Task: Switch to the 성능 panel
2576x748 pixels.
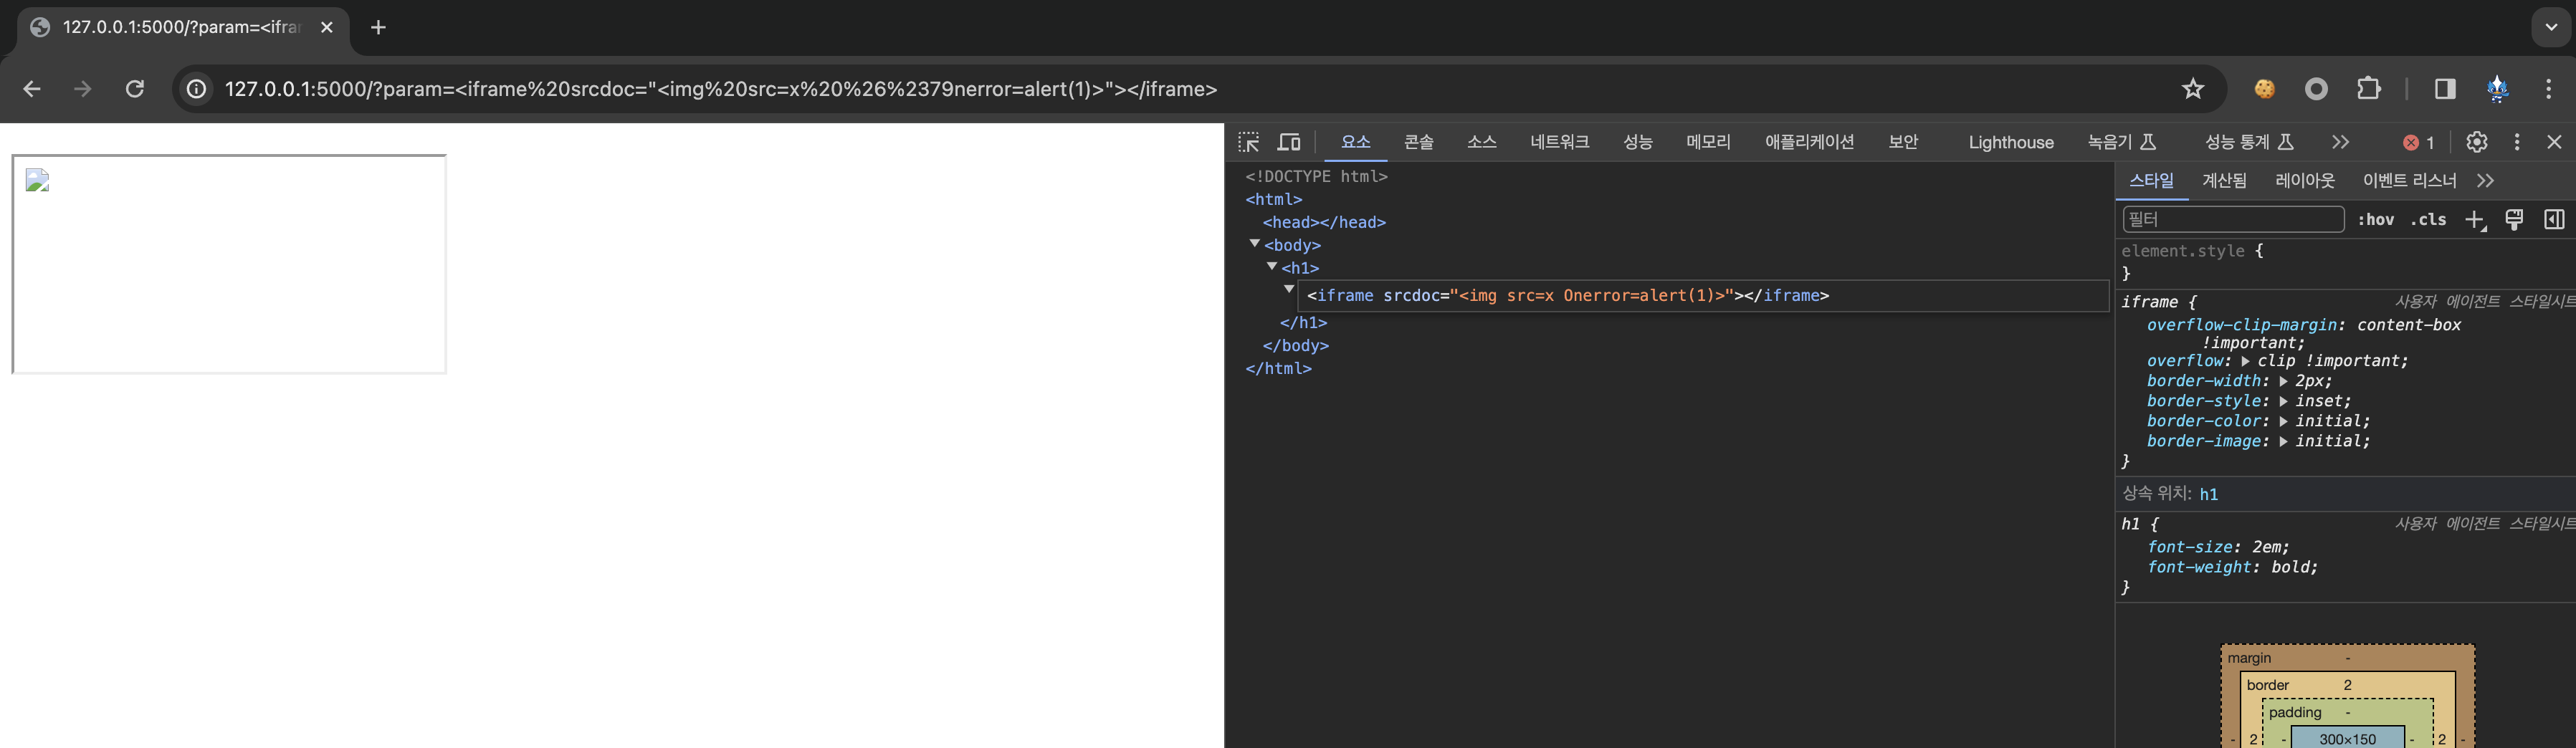Action: (x=1638, y=142)
